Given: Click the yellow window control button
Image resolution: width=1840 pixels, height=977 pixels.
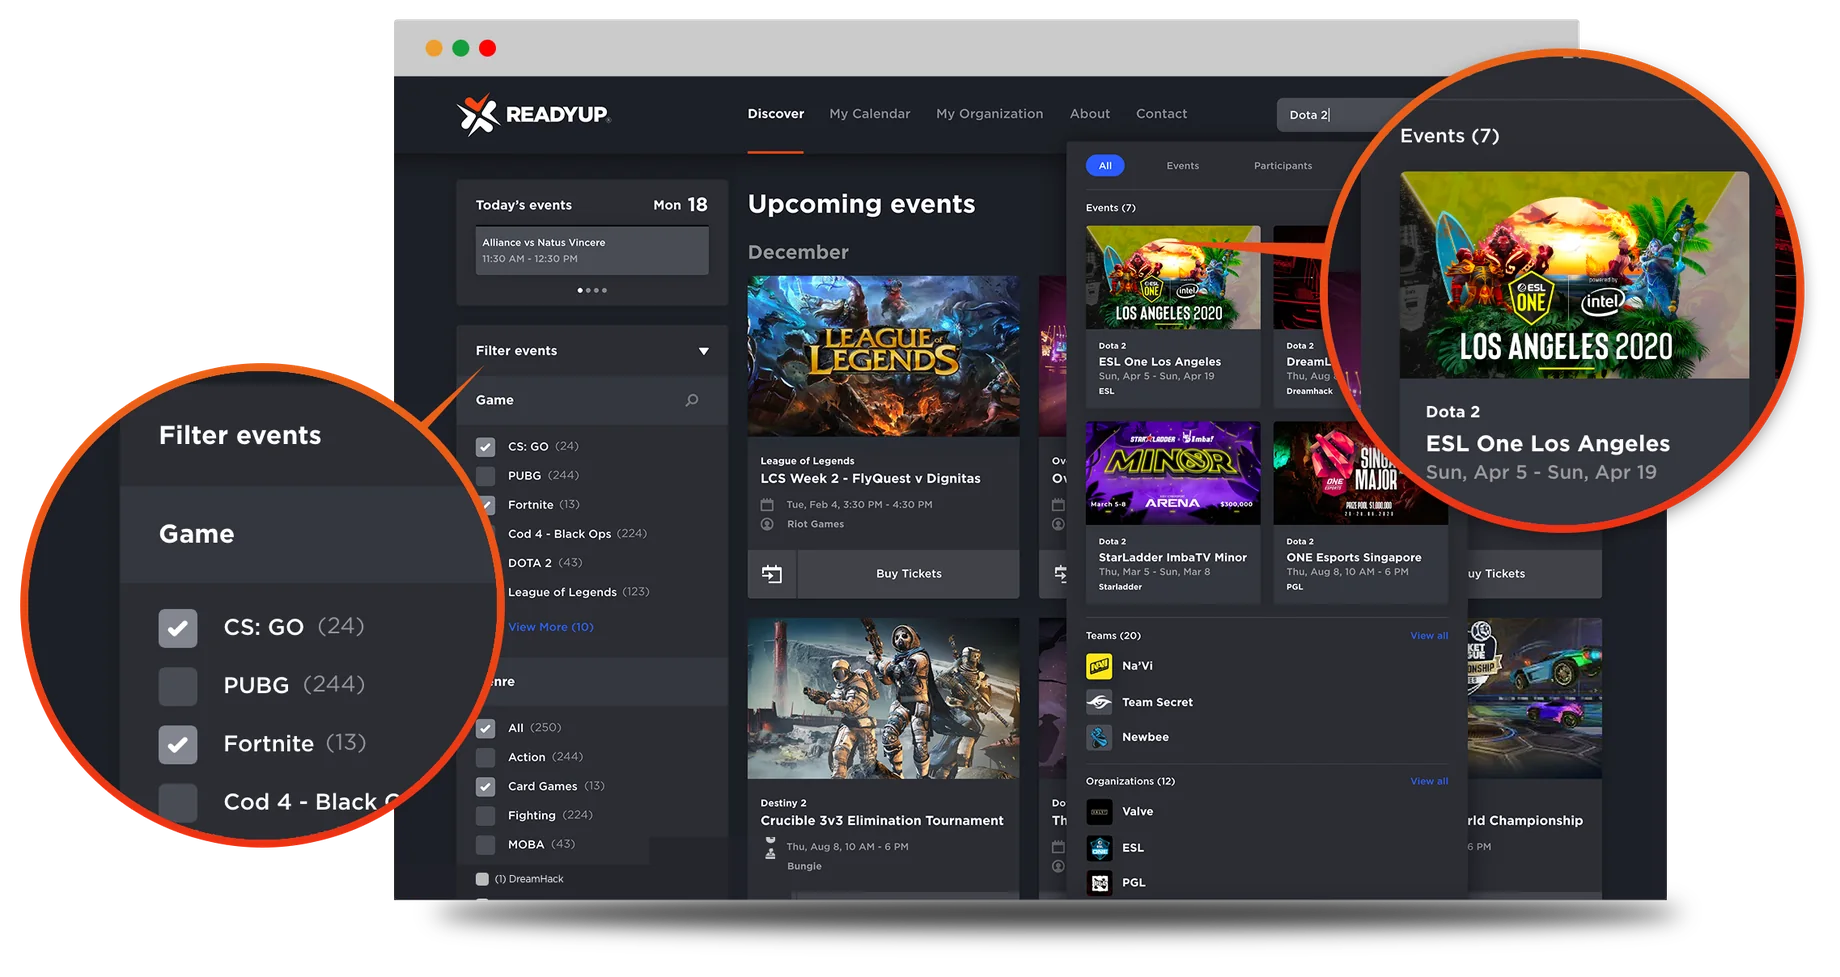Looking at the screenshot, I should tap(434, 48).
